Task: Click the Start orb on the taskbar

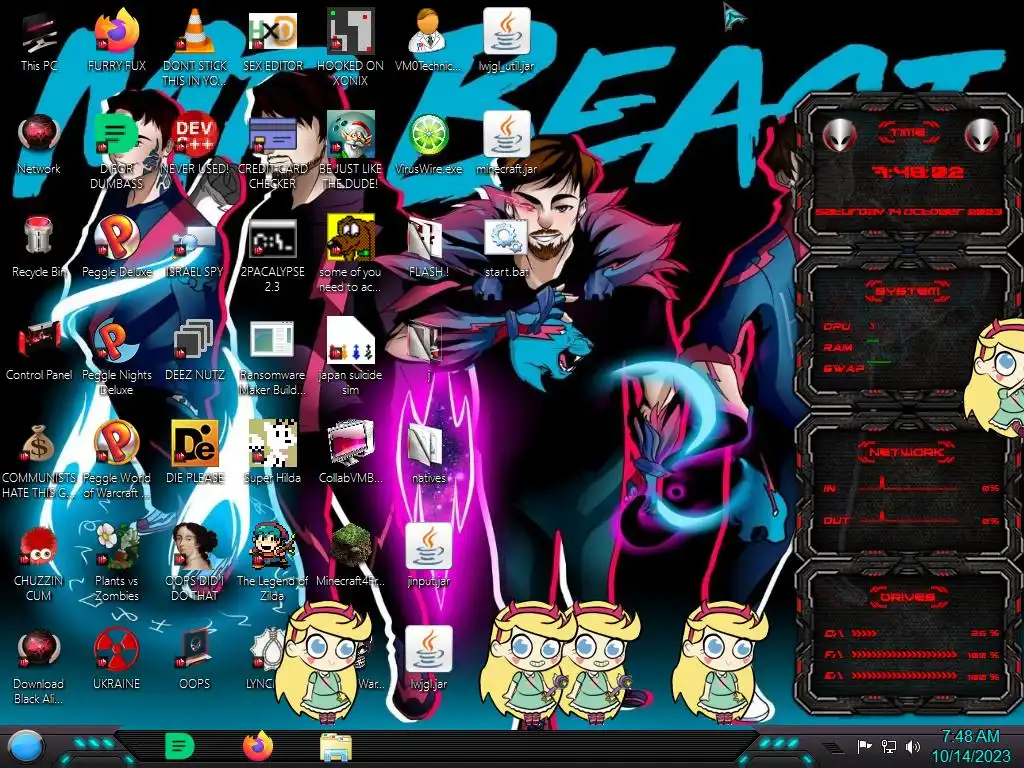Action: pos(26,746)
